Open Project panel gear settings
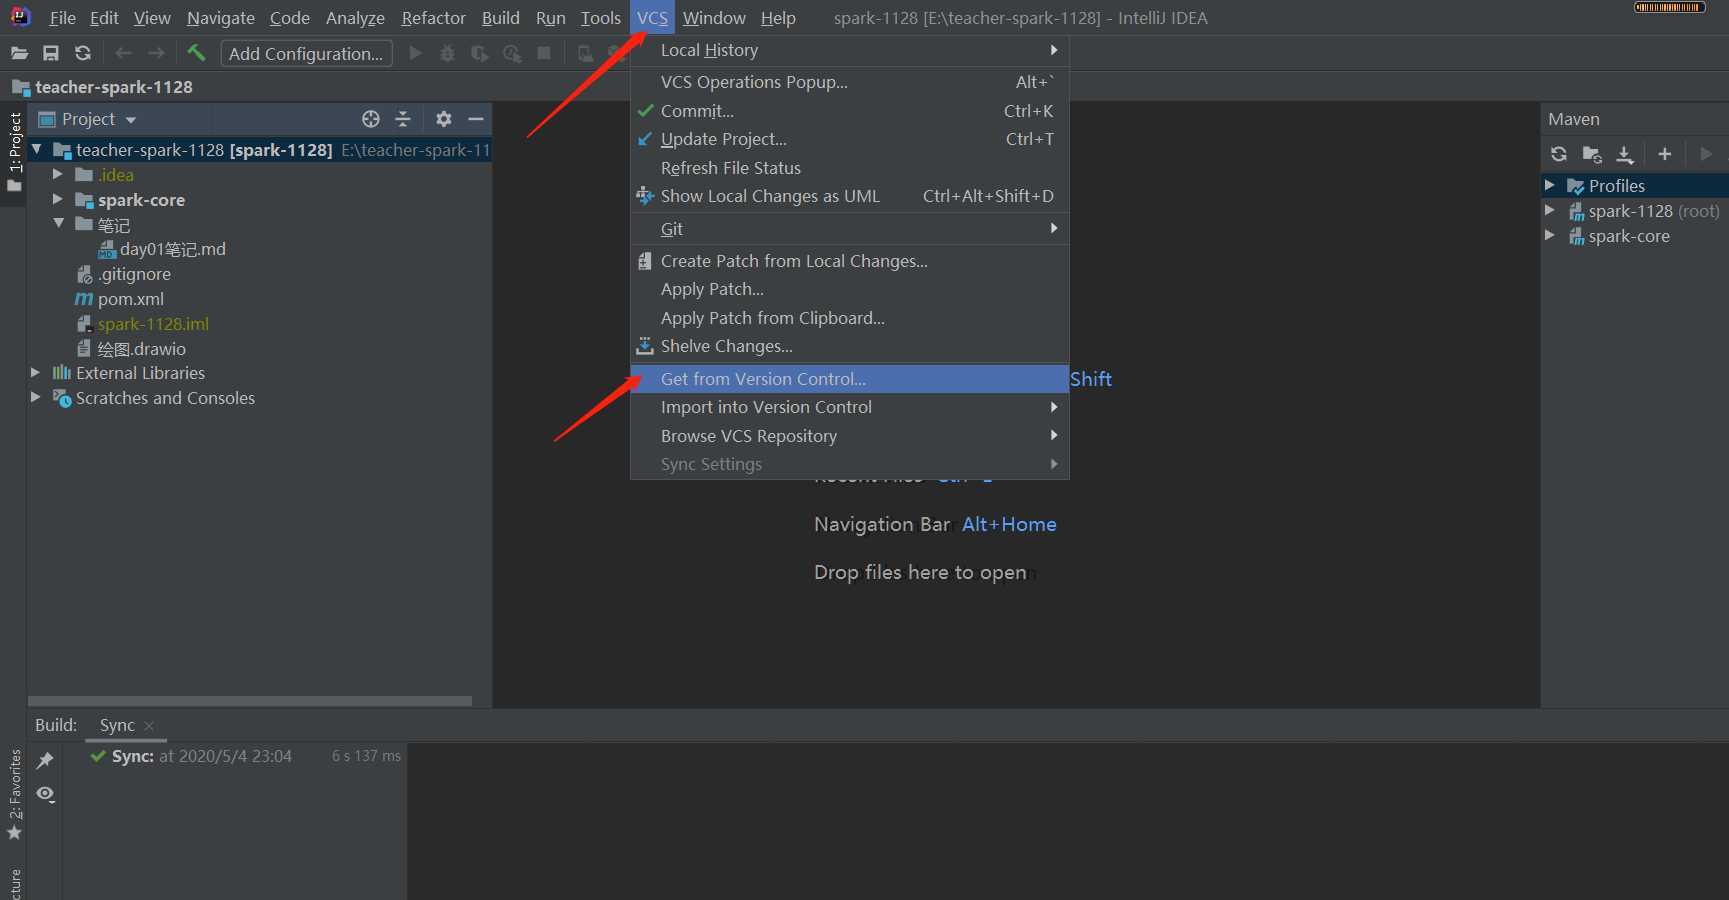 click(444, 119)
